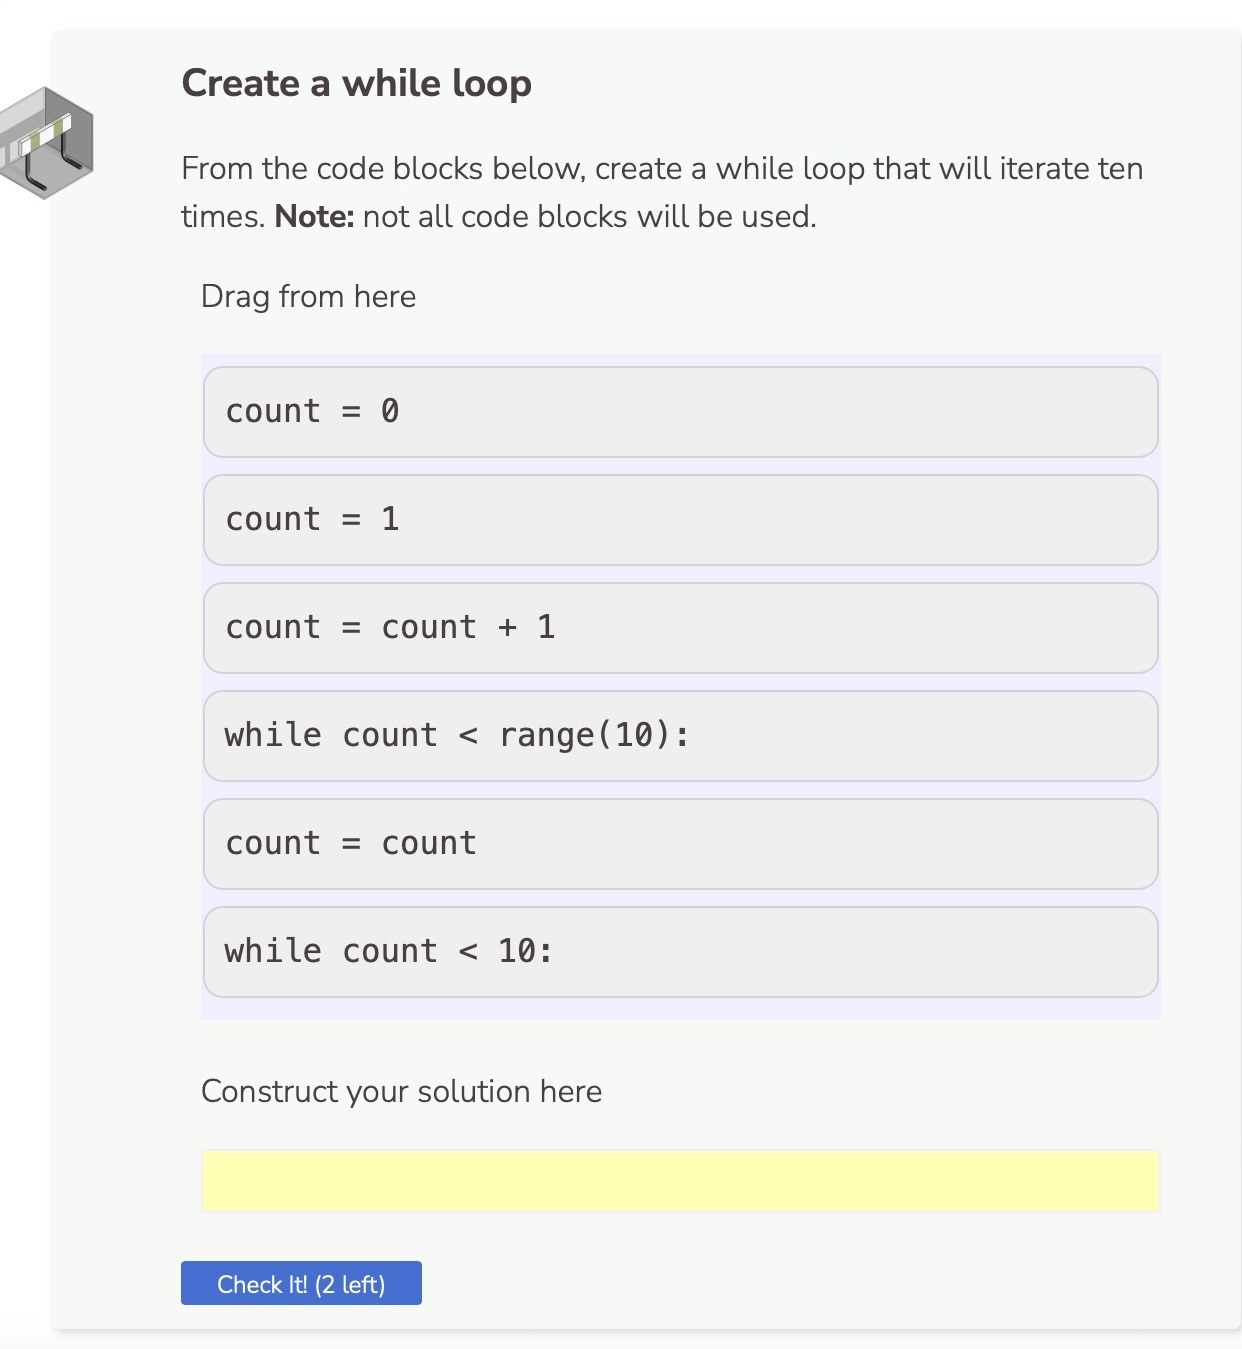Click the 'Construct your solution here' label
This screenshot has height=1349, width=1242.
[402, 1091]
